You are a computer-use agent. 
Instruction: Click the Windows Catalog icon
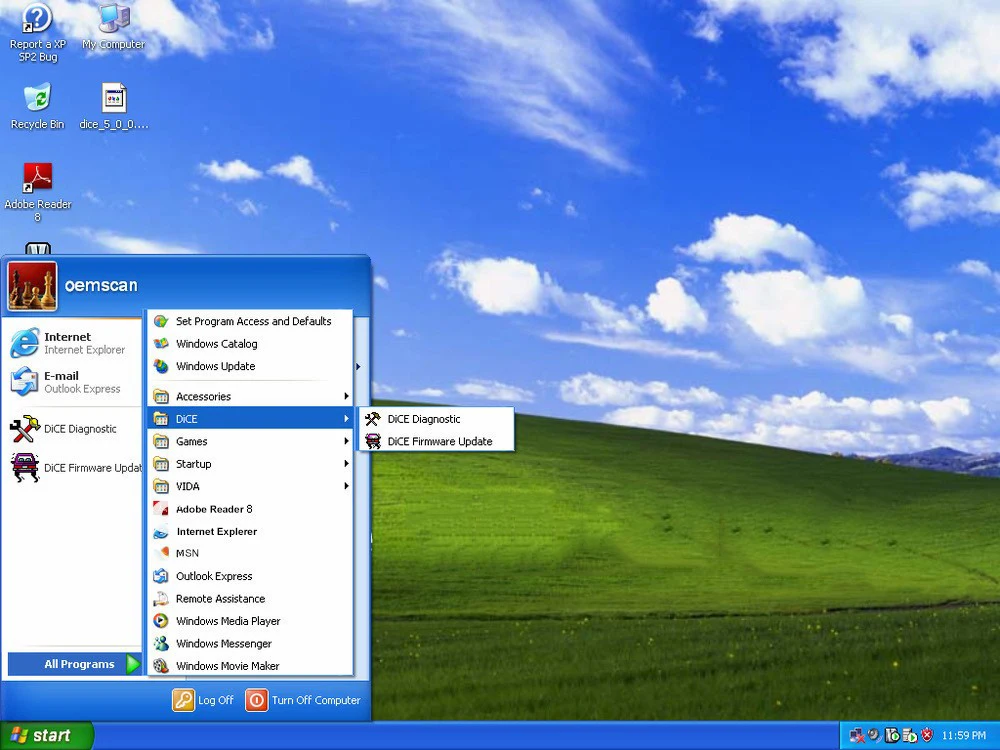161,344
